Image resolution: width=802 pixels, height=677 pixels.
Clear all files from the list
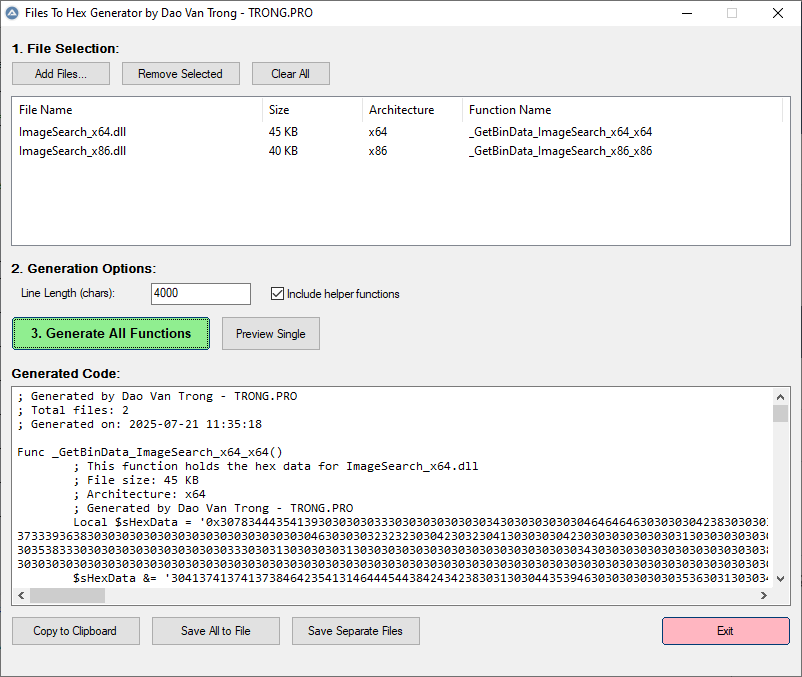(291, 74)
